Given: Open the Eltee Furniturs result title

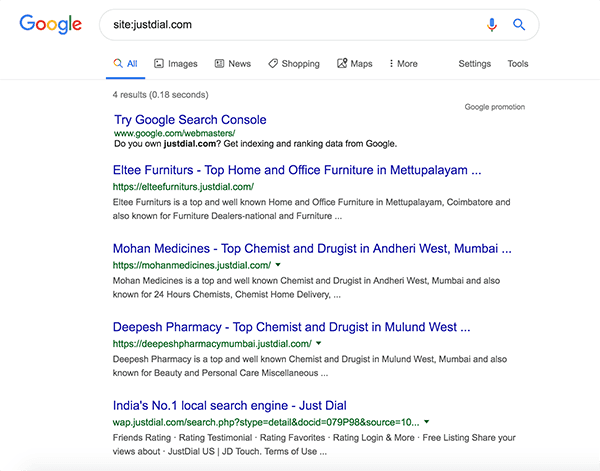Looking at the screenshot, I should [297, 170].
